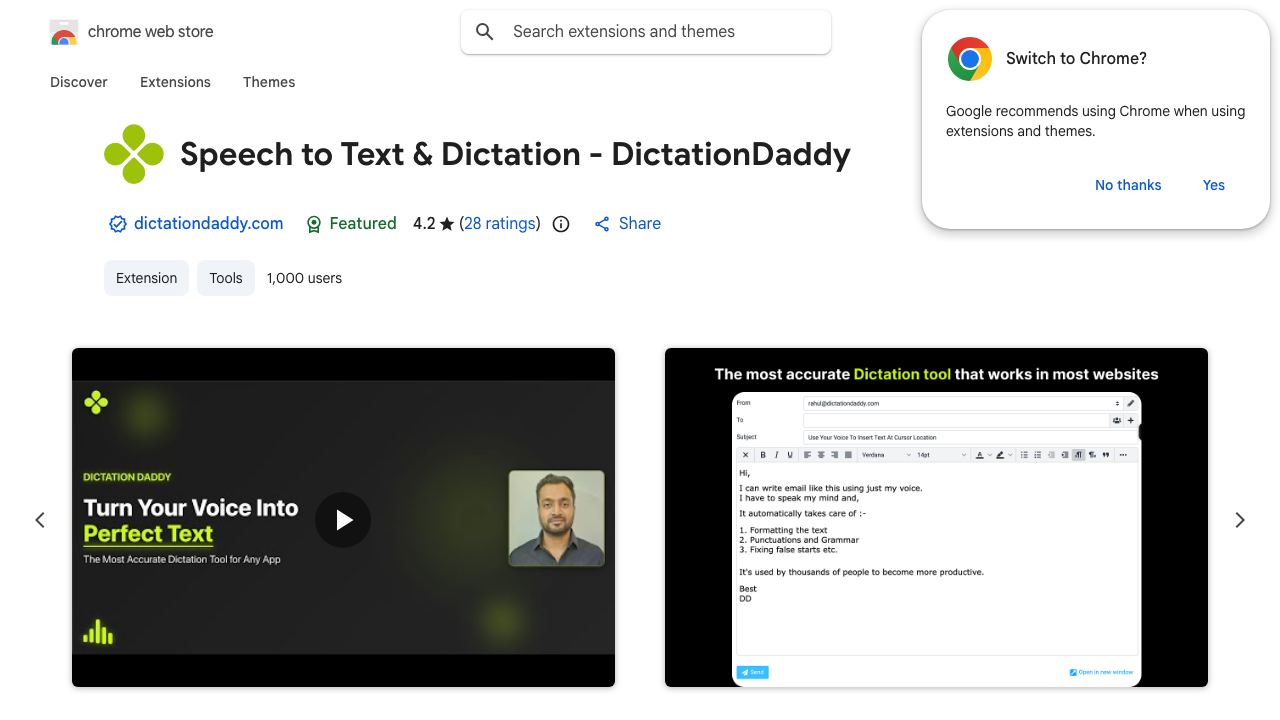Click the Chrome logo in the dialog
The width and height of the screenshot is (1280, 720).
tap(970, 59)
